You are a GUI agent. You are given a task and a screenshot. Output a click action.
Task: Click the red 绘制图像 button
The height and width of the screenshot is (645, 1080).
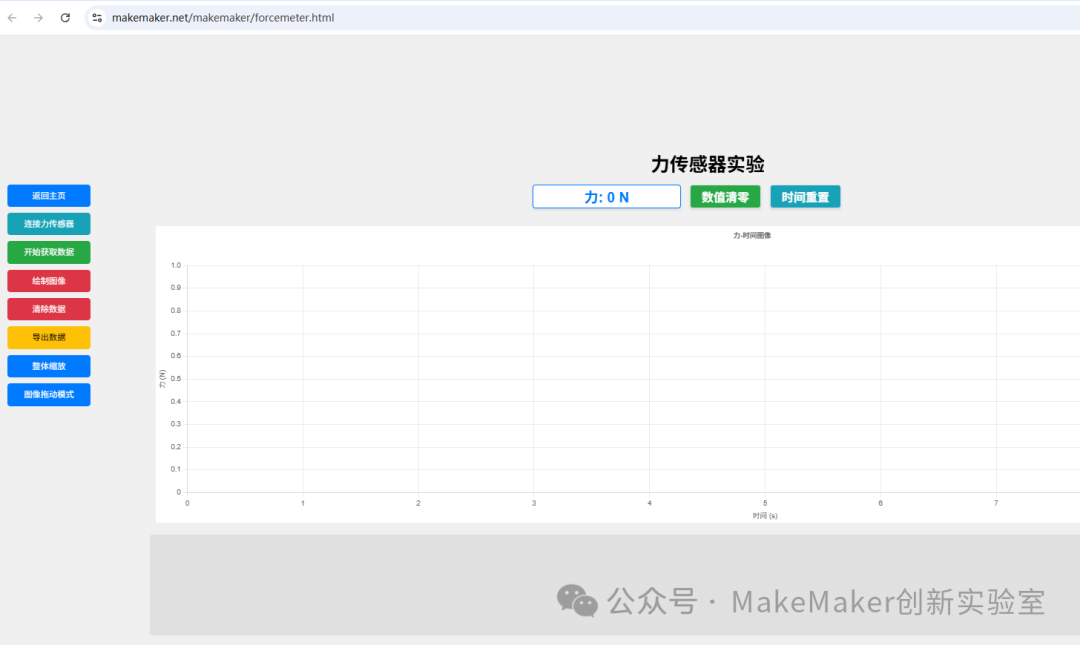point(49,281)
